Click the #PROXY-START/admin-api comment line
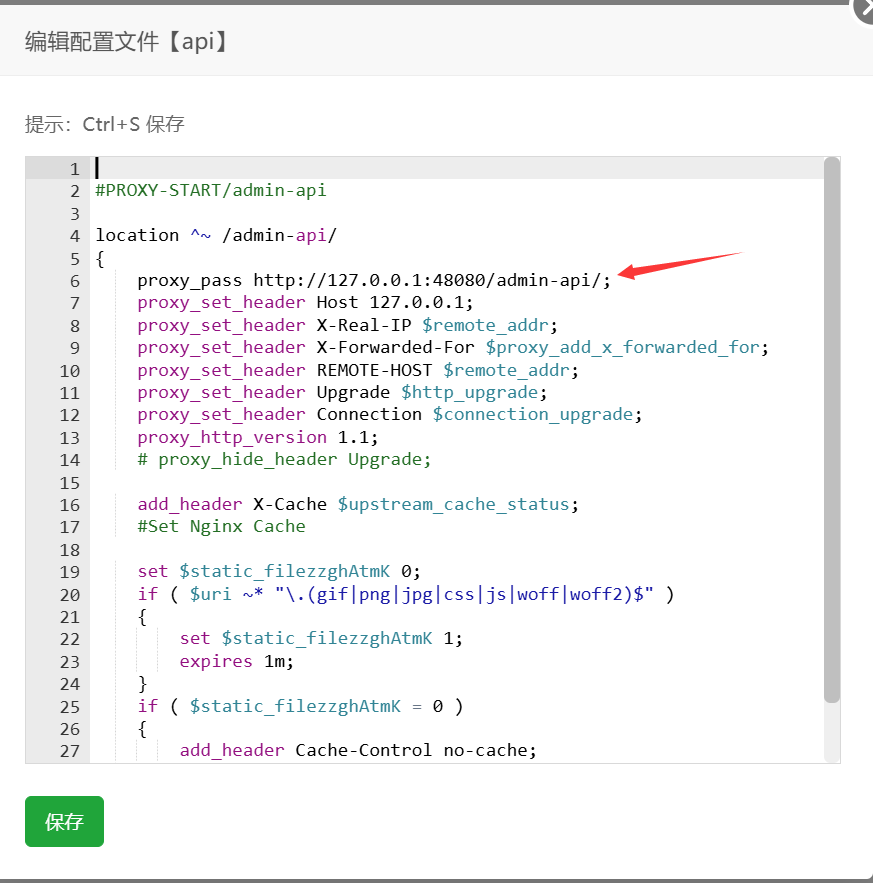The height and width of the screenshot is (883, 873). tap(211, 190)
